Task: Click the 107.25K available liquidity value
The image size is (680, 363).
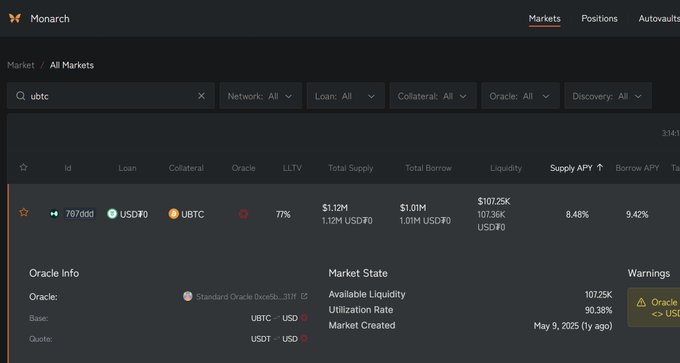Action: pos(598,294)
